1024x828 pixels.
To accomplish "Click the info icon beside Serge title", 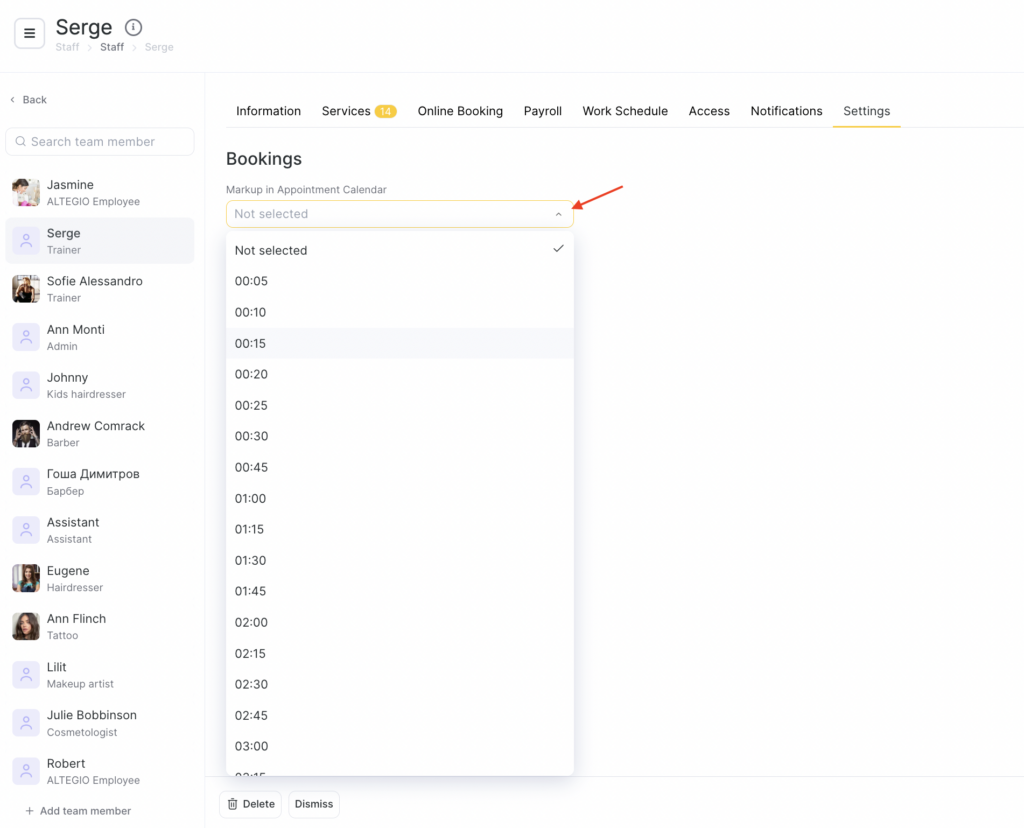I will [133, 28].
